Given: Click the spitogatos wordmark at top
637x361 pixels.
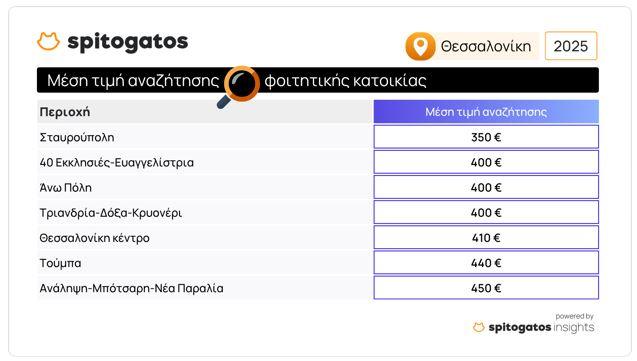Looking at the screenshot, I should coord(128,42).
